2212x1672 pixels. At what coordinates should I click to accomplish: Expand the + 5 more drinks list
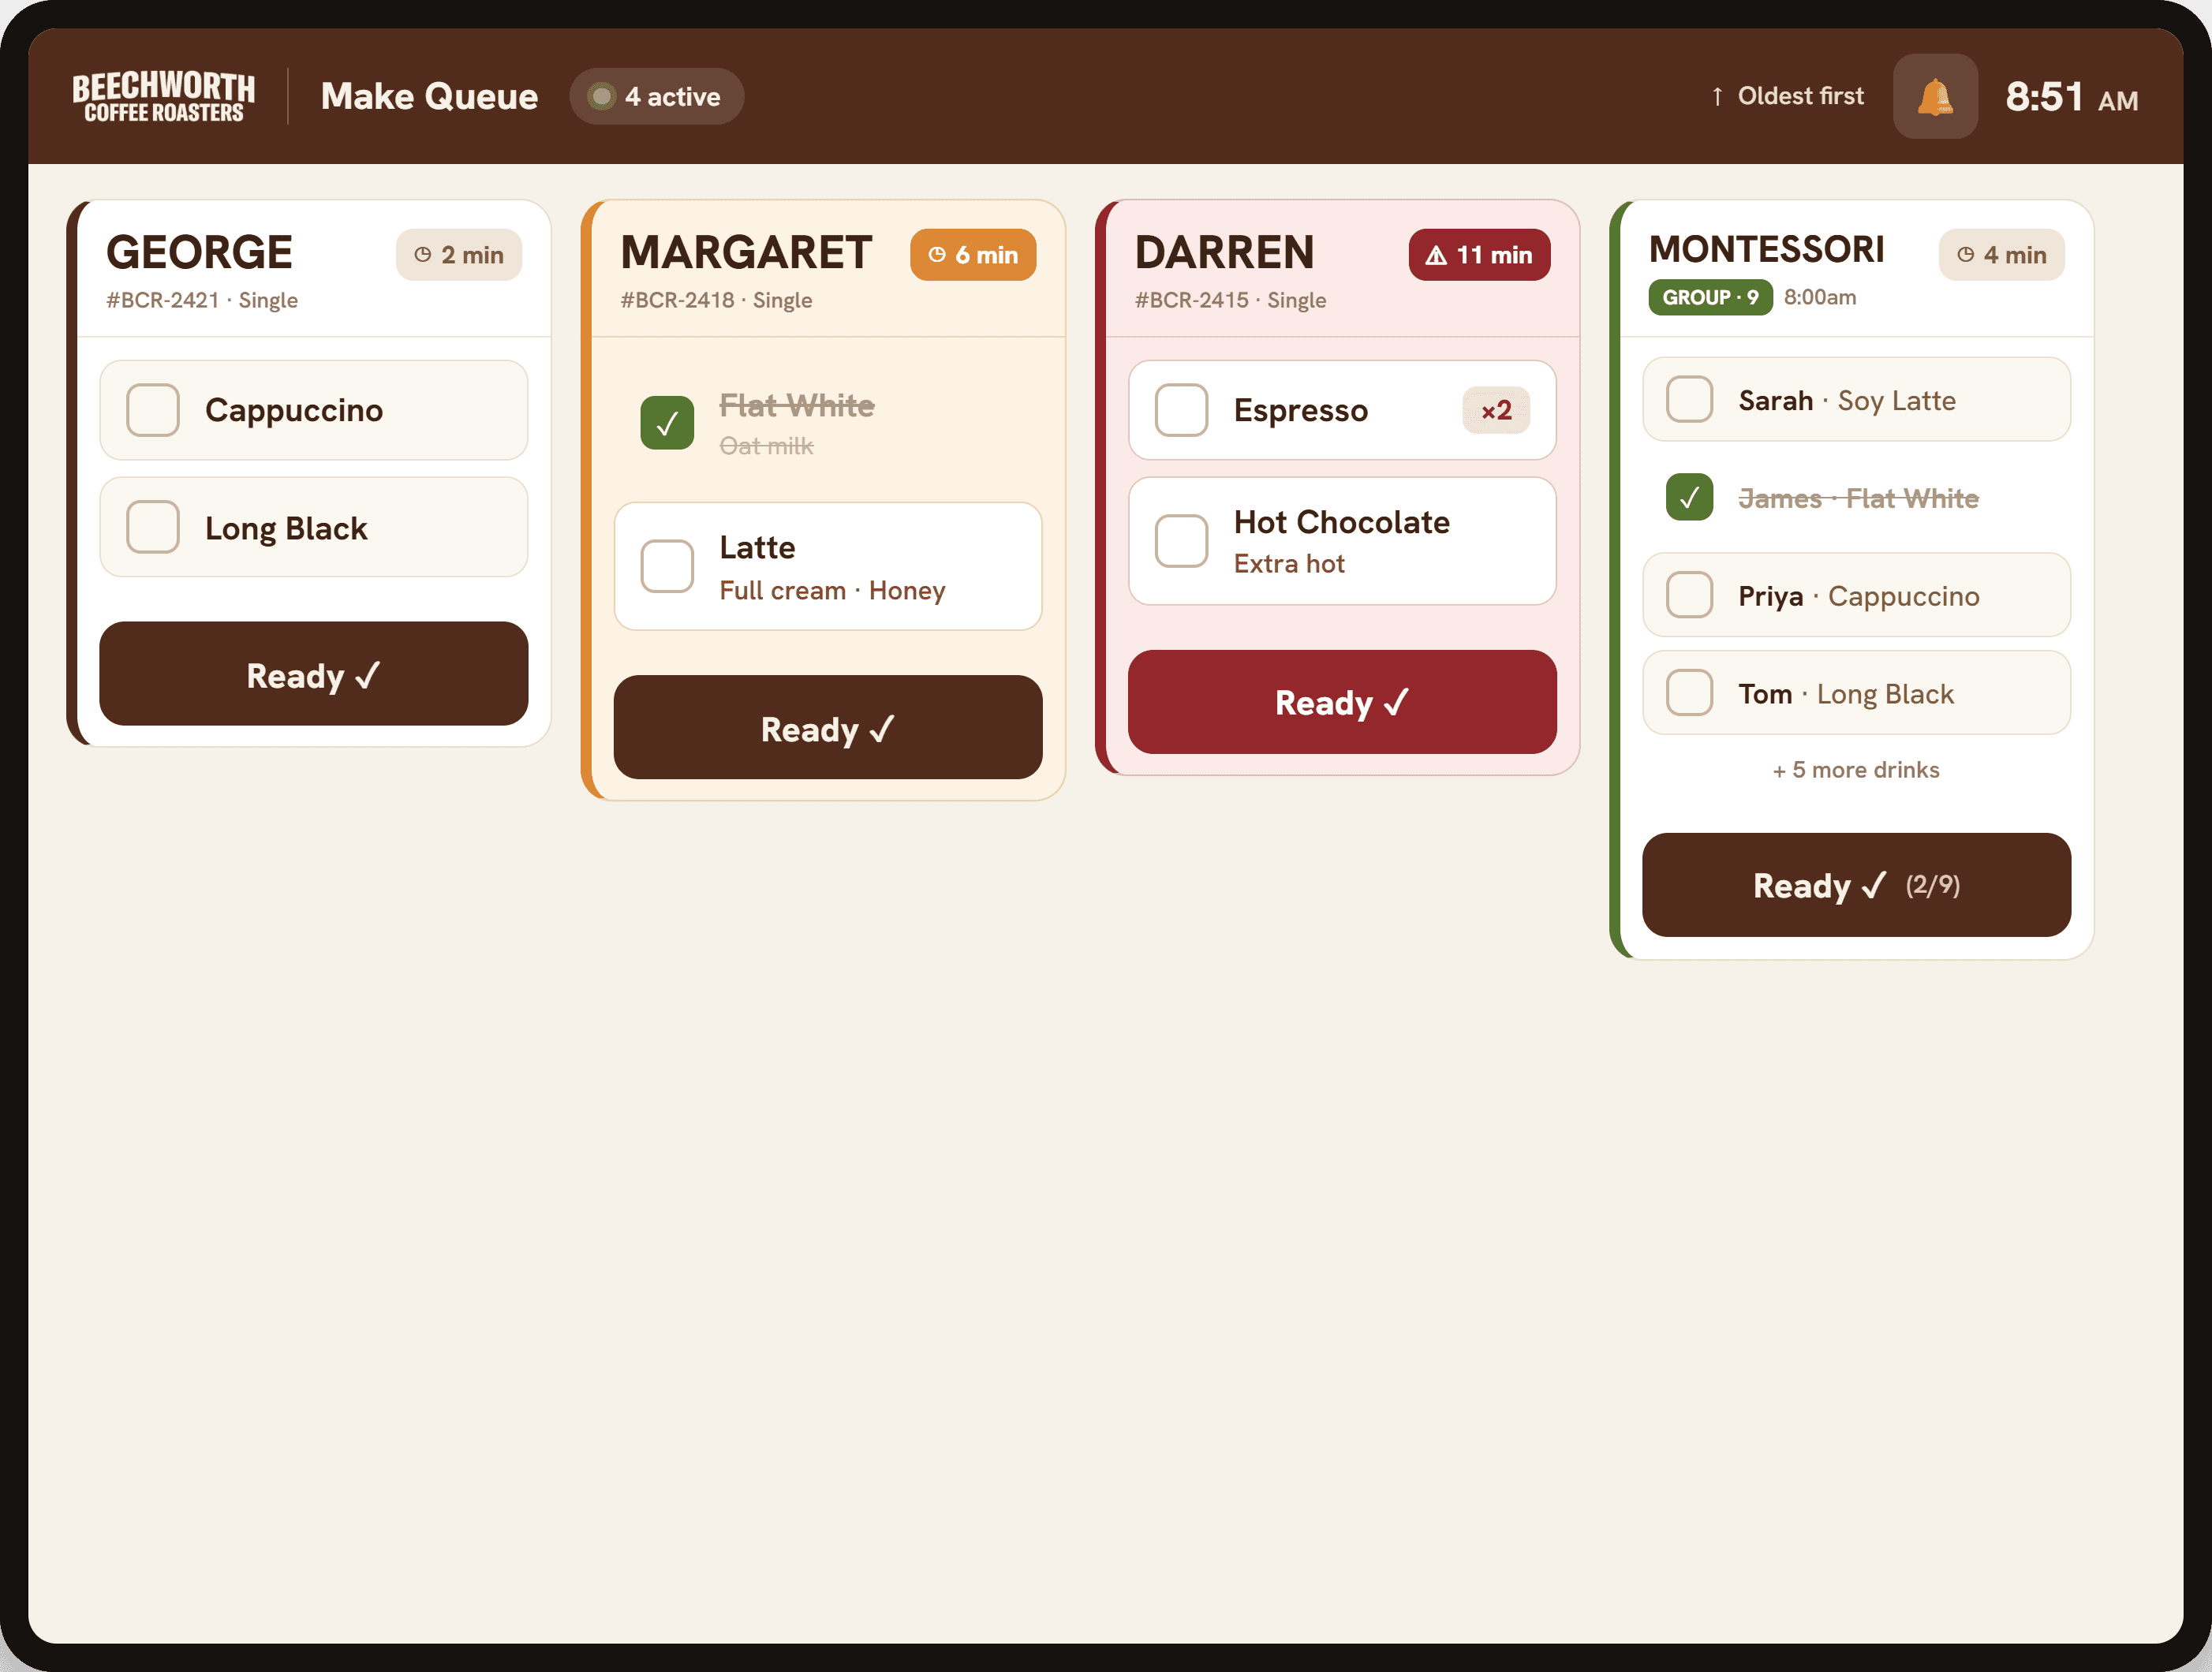[x=1856, y=770]
